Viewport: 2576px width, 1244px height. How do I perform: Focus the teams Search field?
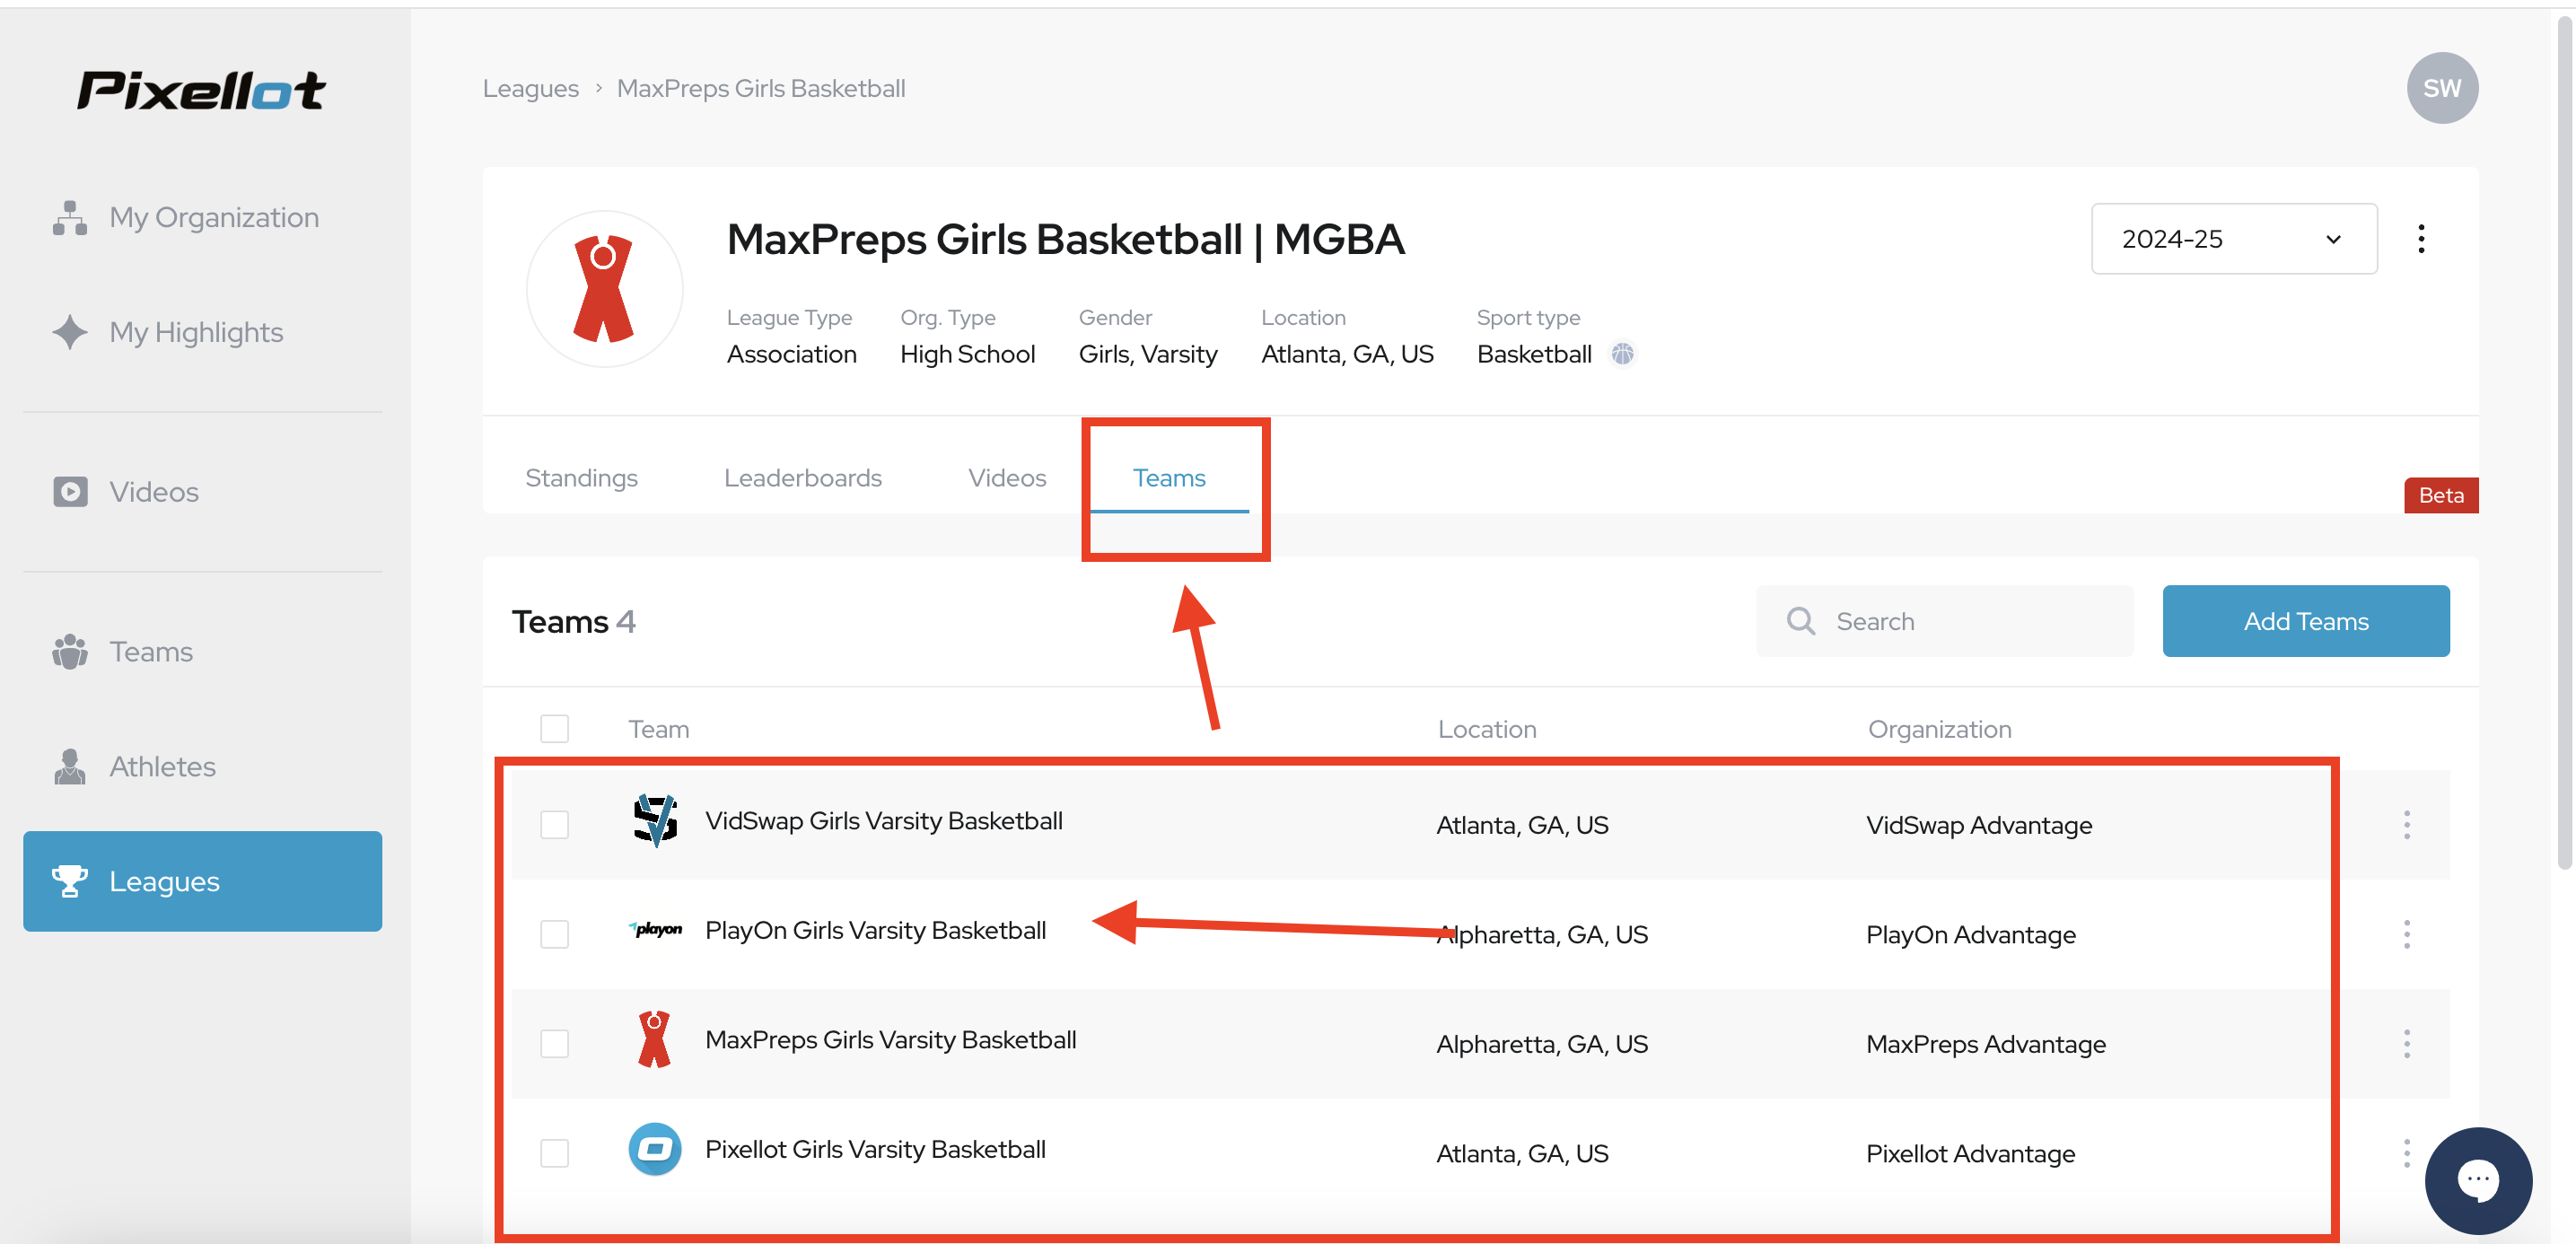1944,621
